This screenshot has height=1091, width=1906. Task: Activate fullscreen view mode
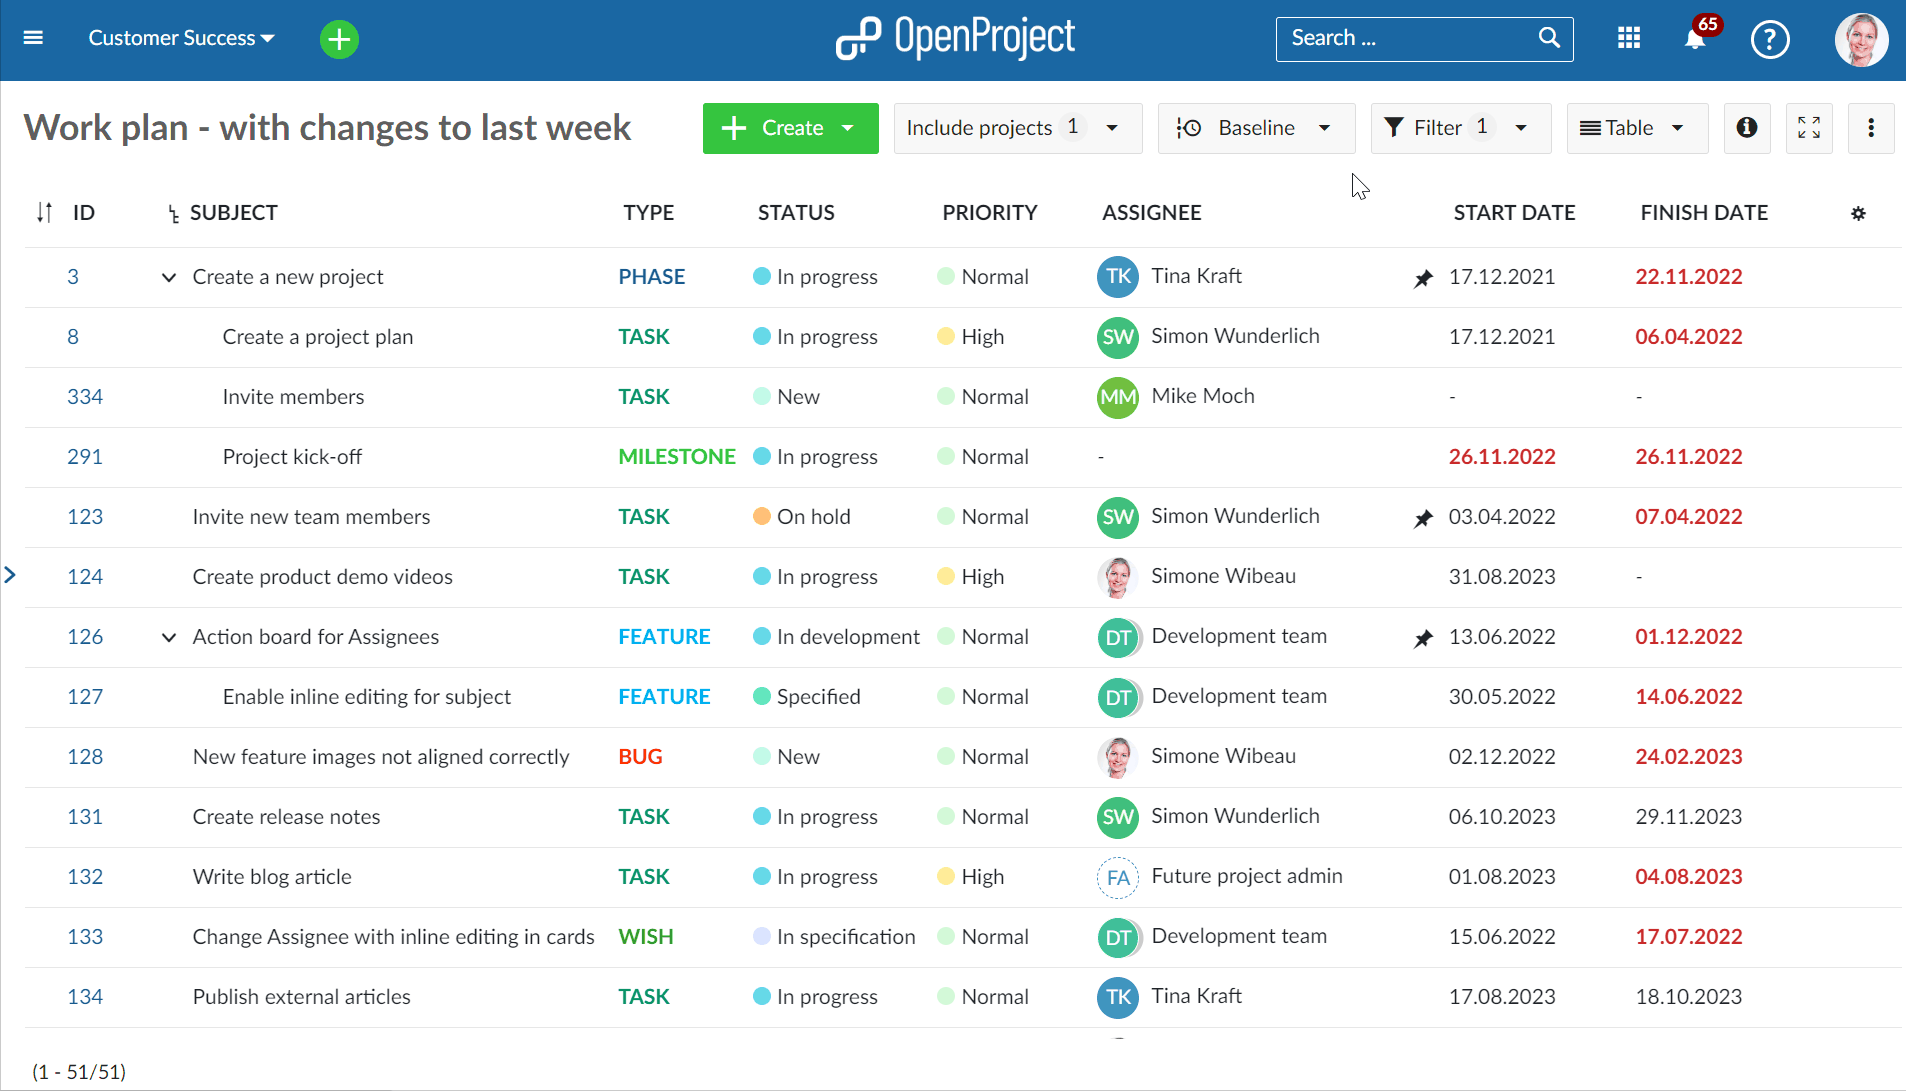(1809, 128)
